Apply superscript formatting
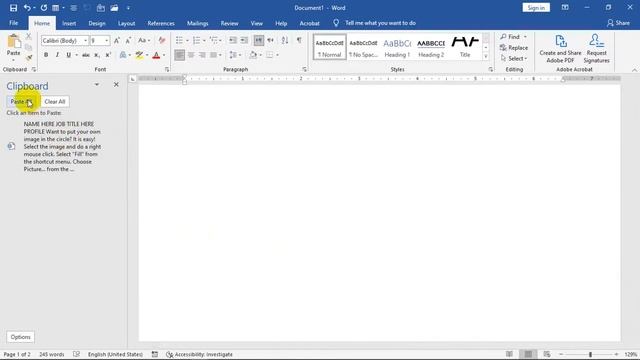The width and height of the screenshot is (640, 360). click(108, 55)
